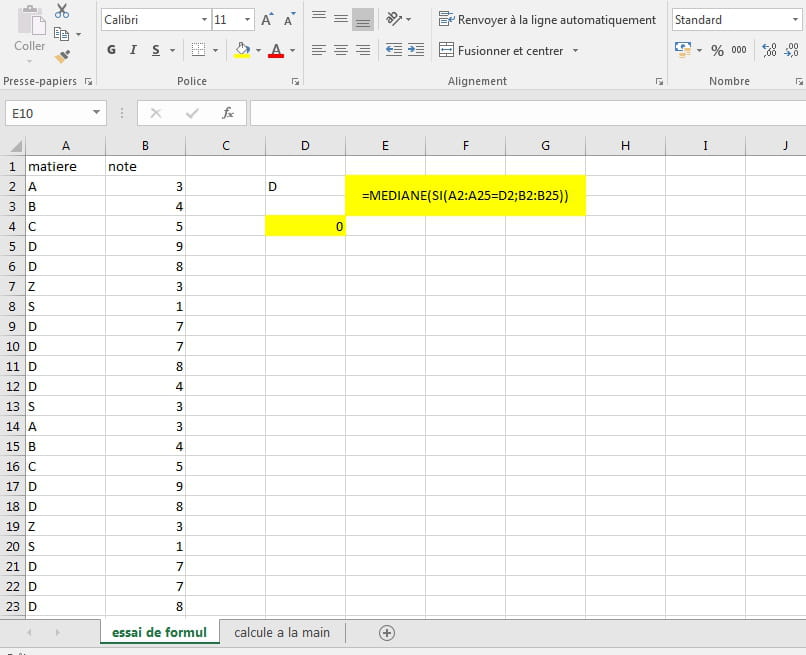The height and width of the screenshot is (655, 806).
Task: Expand the Name Box dropdown arrow
Action: [96, 113]
